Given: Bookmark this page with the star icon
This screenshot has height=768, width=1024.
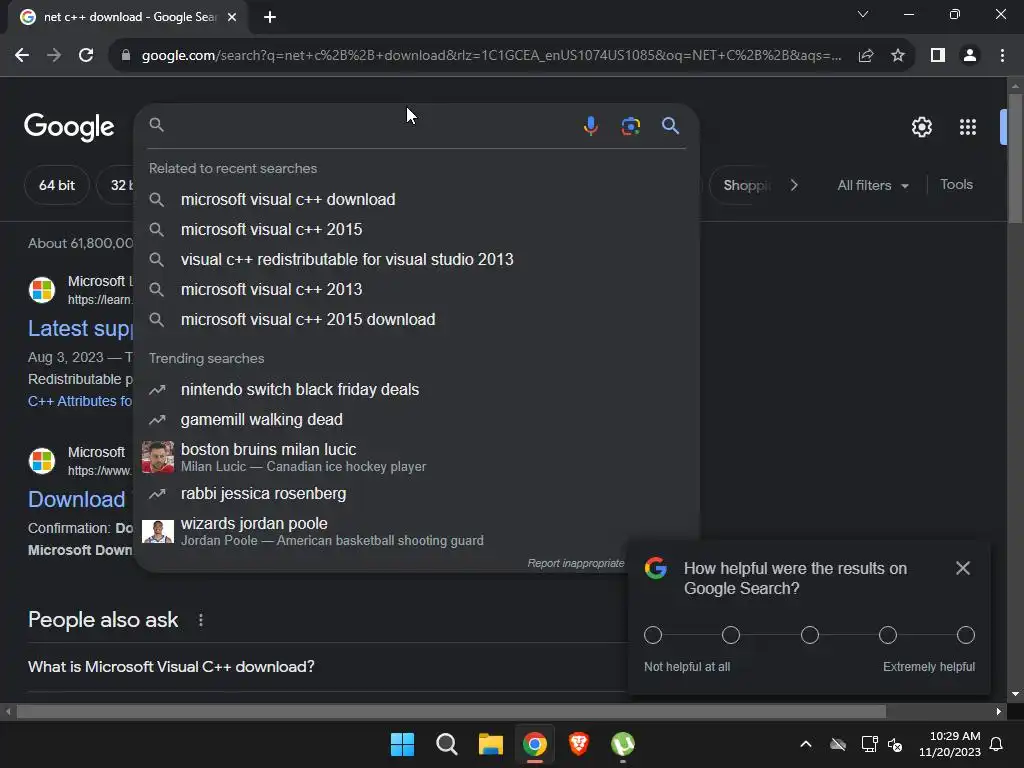Looking at the screenshot, I should click(898, 56).
